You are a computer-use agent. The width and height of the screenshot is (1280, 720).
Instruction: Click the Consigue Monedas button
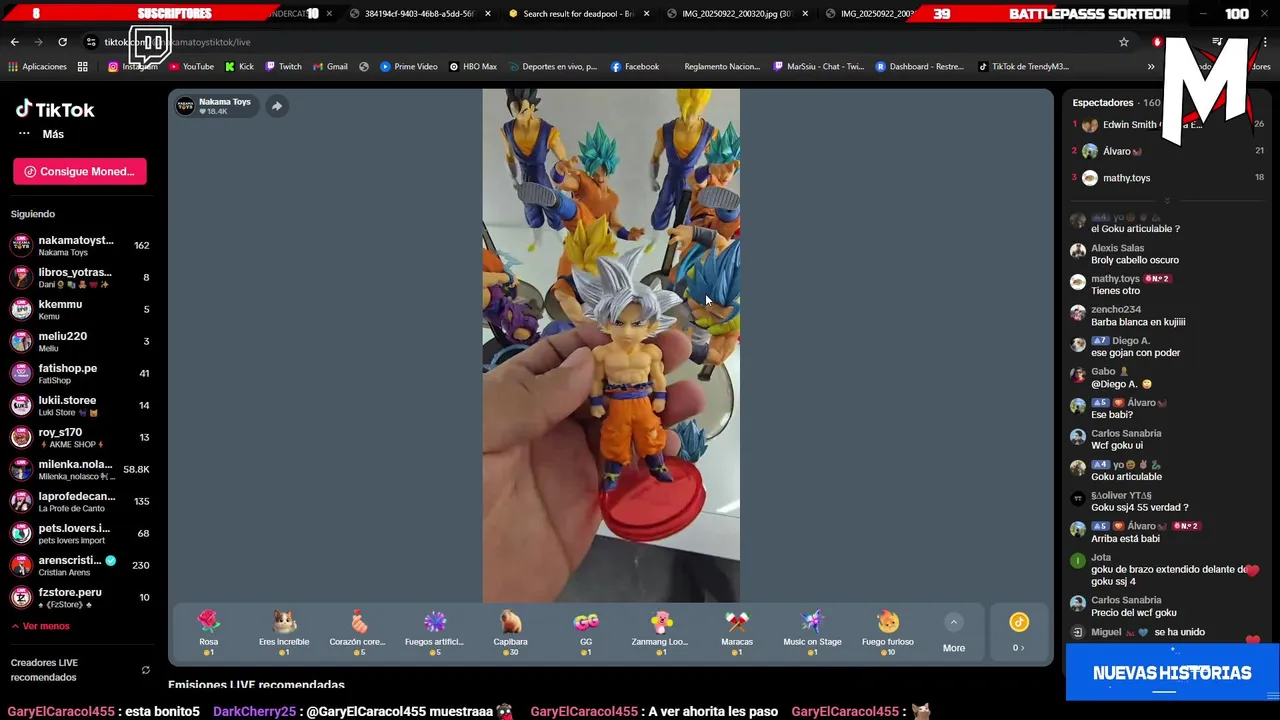tap(80, 171)
